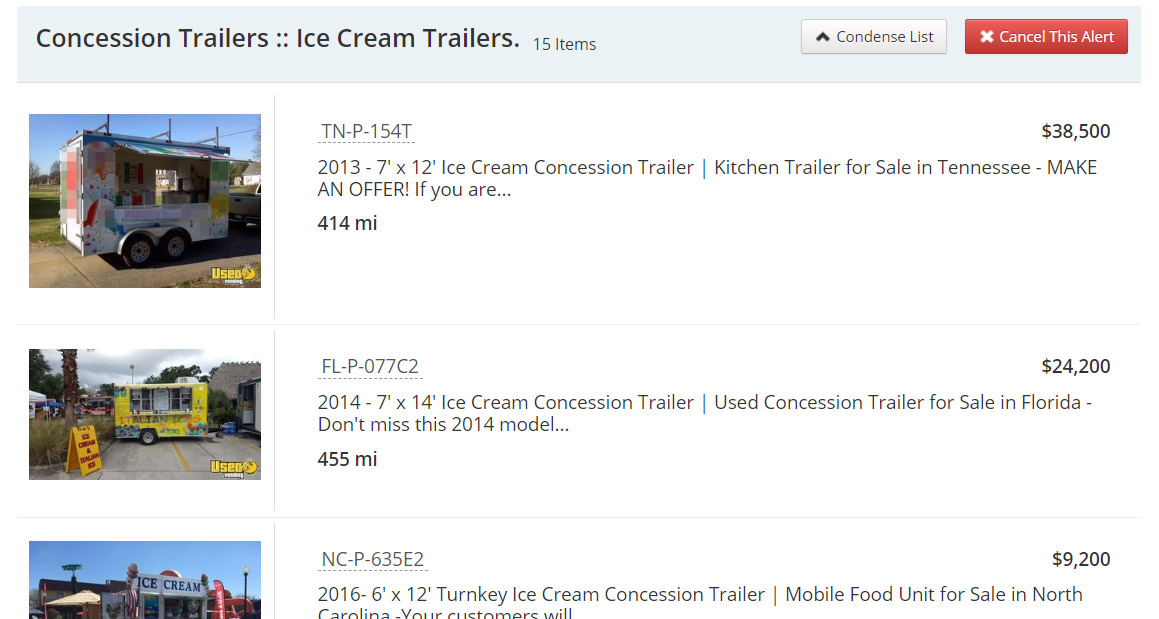This screenshot has height=619, width=1159.
Task: Click the up-chevron icon on Condense List
Action: pyautogui.click(x=823, y=37)
